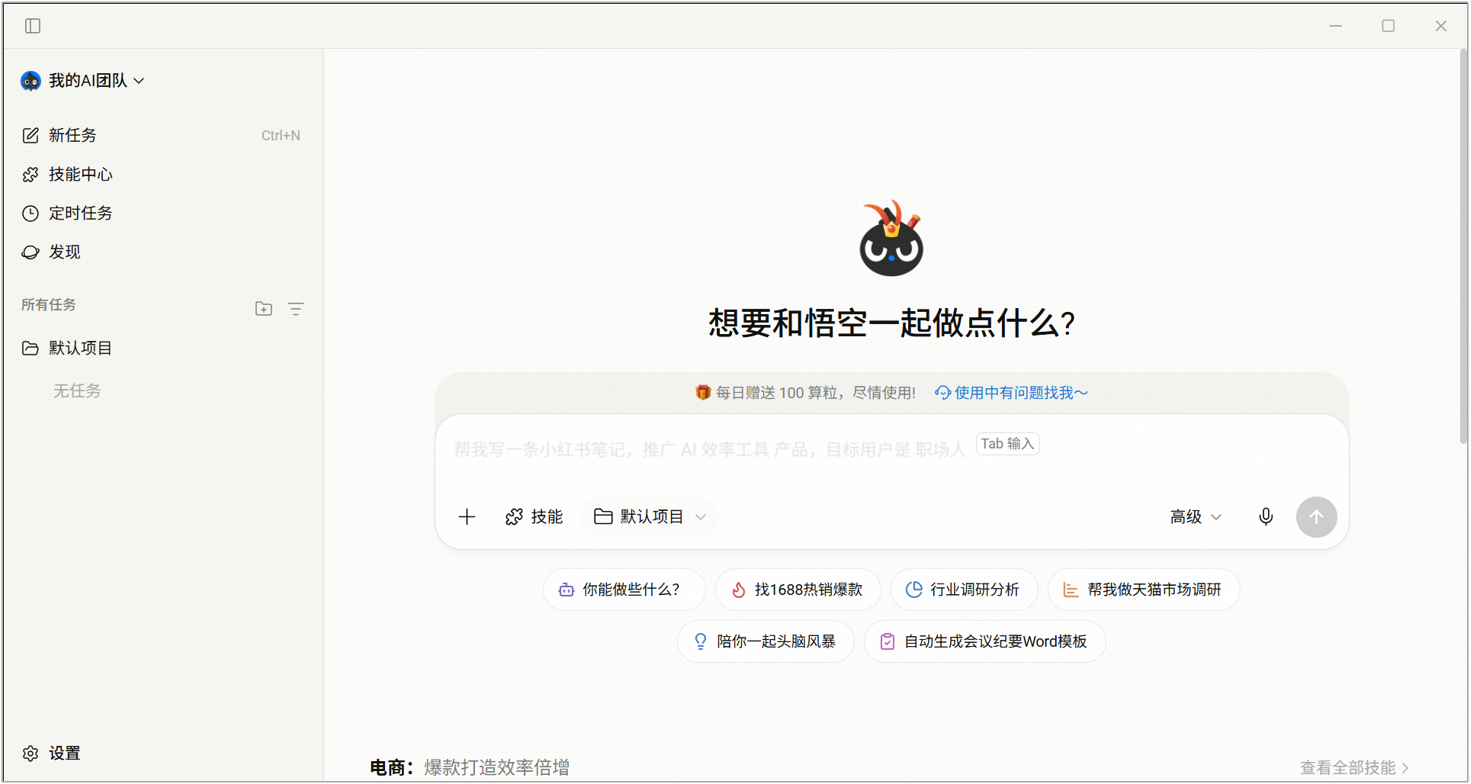Create a new project with the add-folder icon
This screenshot has width=1471, height=784.
(x=264, y=309)
